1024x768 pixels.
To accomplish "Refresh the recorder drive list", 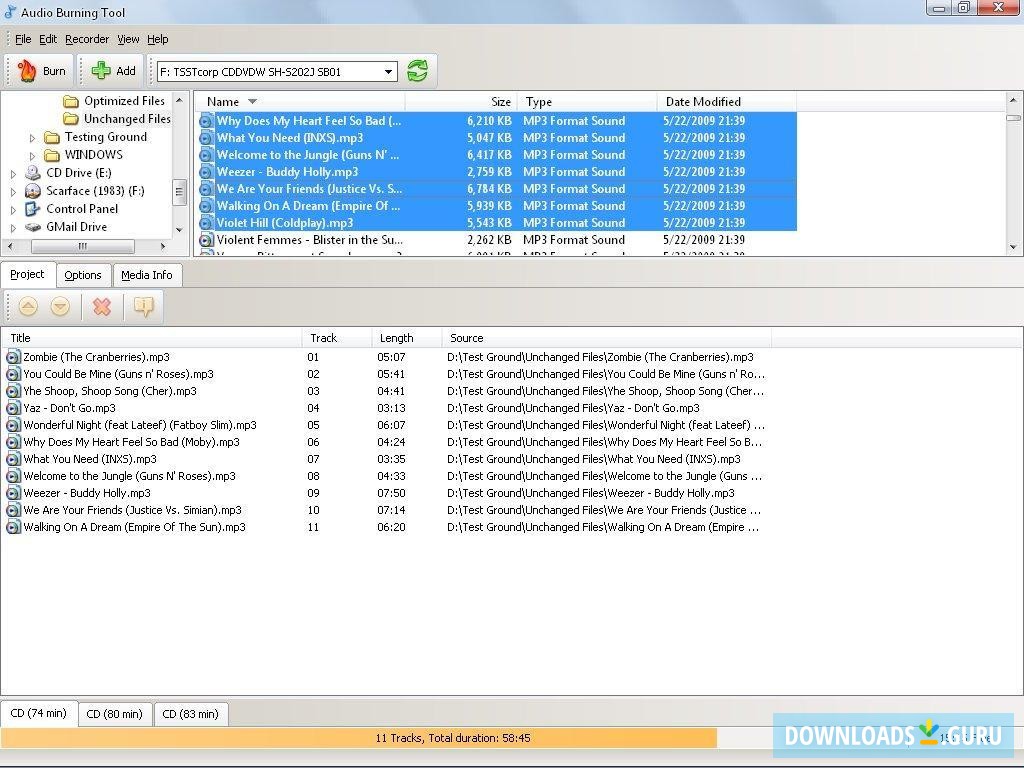I will (418, 71).
